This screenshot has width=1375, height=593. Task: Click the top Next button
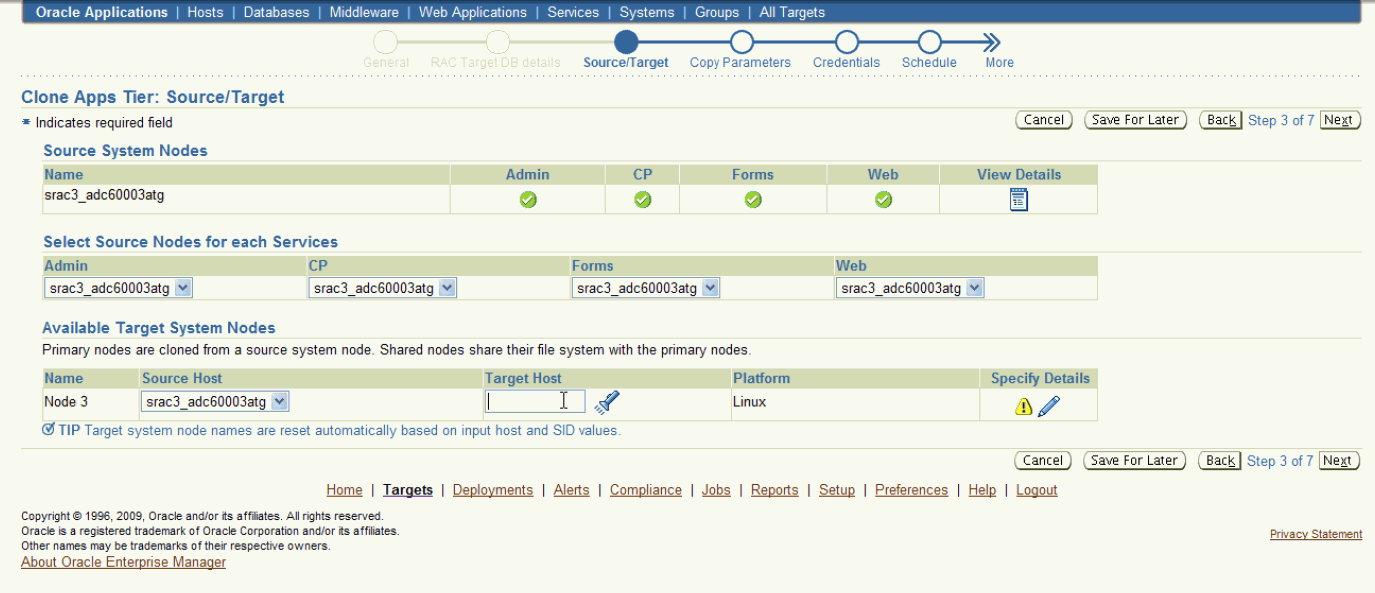(1338, 120)
